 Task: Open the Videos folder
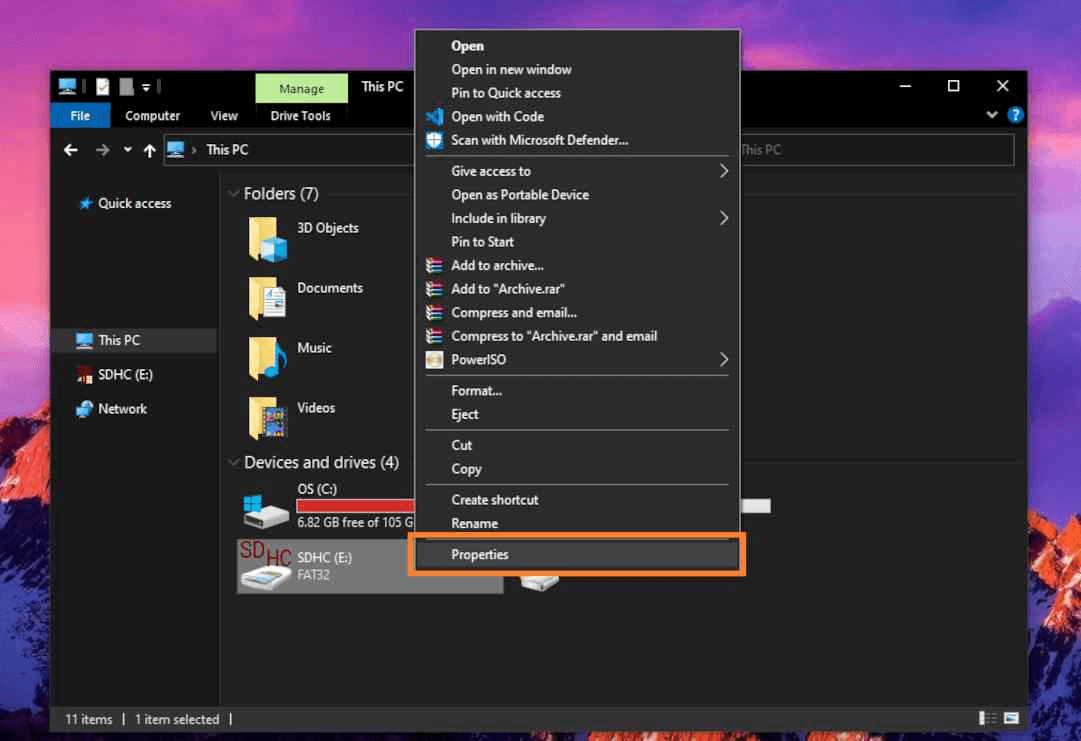[316, 407]
